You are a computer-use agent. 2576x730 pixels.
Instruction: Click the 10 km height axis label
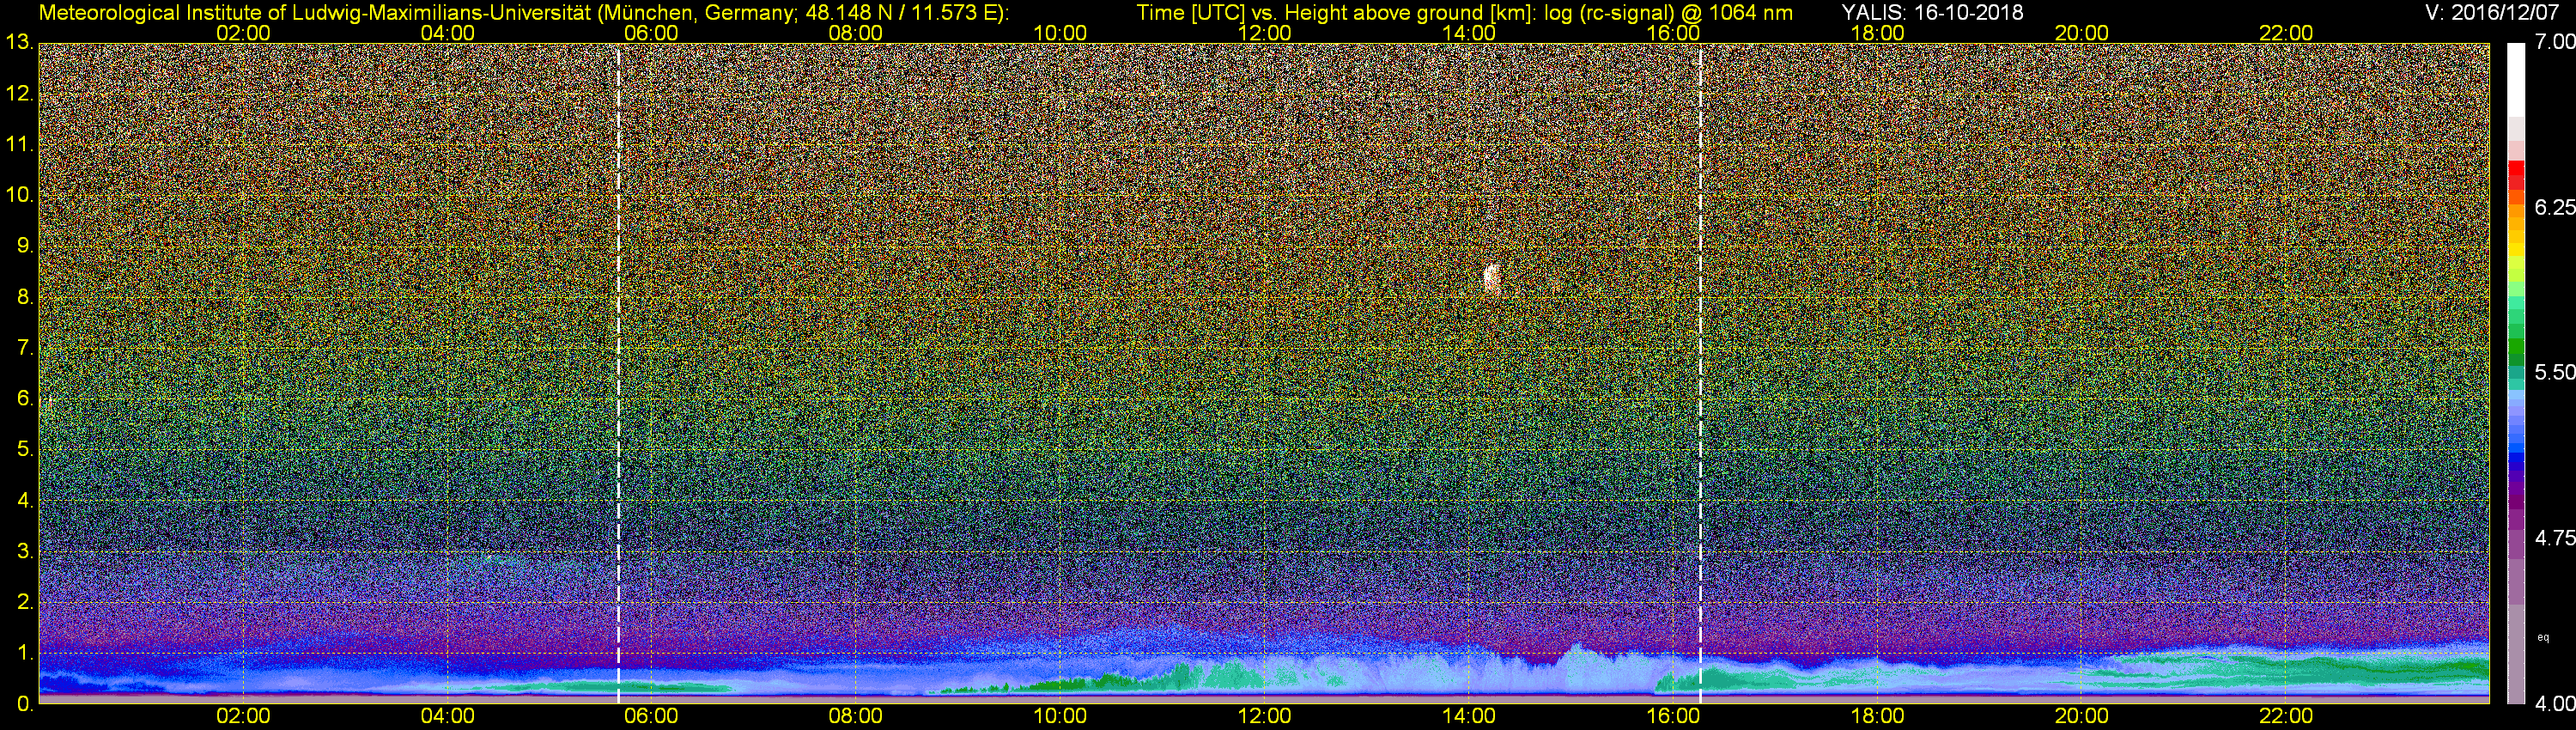[x=19, y=195]
